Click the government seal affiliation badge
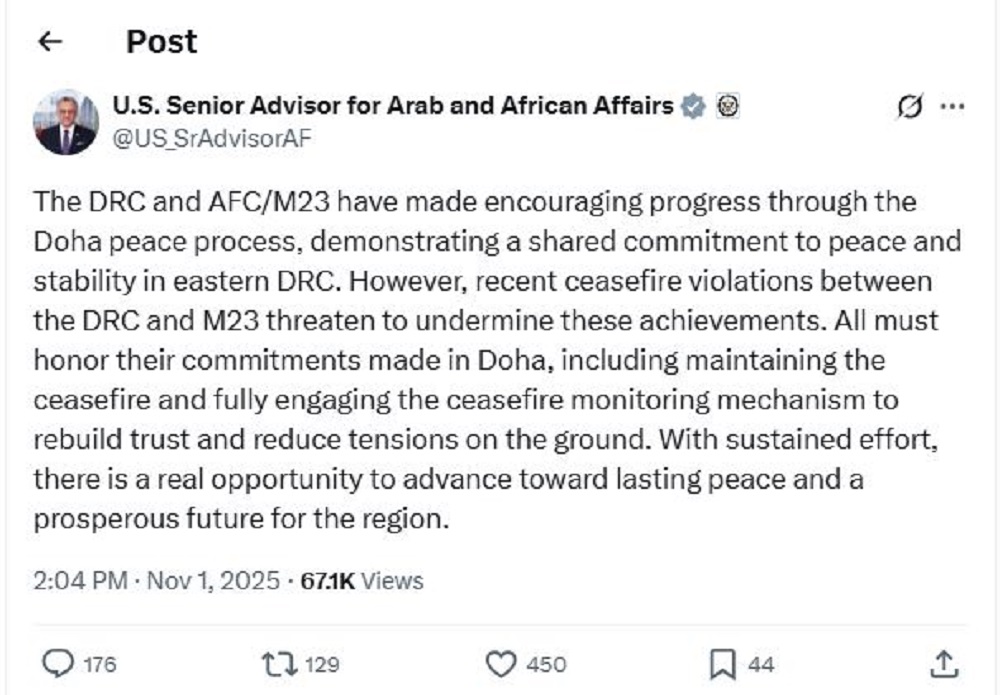1000x695 pixels. [728, 105]
